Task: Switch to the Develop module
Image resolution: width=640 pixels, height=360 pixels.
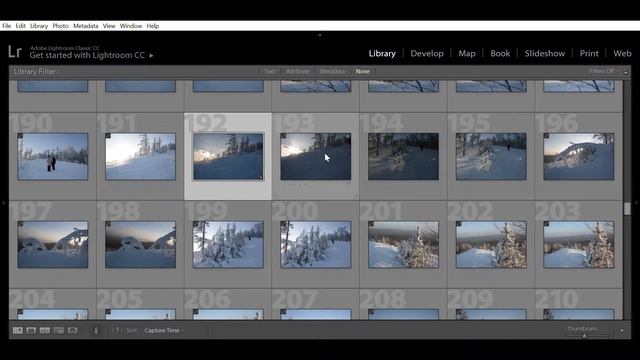Action: tap(427, 53)
